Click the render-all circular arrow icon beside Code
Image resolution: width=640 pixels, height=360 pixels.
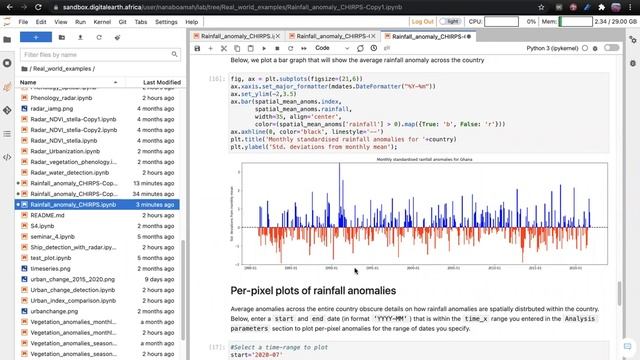pyautogui.click(x=360, y=48)
